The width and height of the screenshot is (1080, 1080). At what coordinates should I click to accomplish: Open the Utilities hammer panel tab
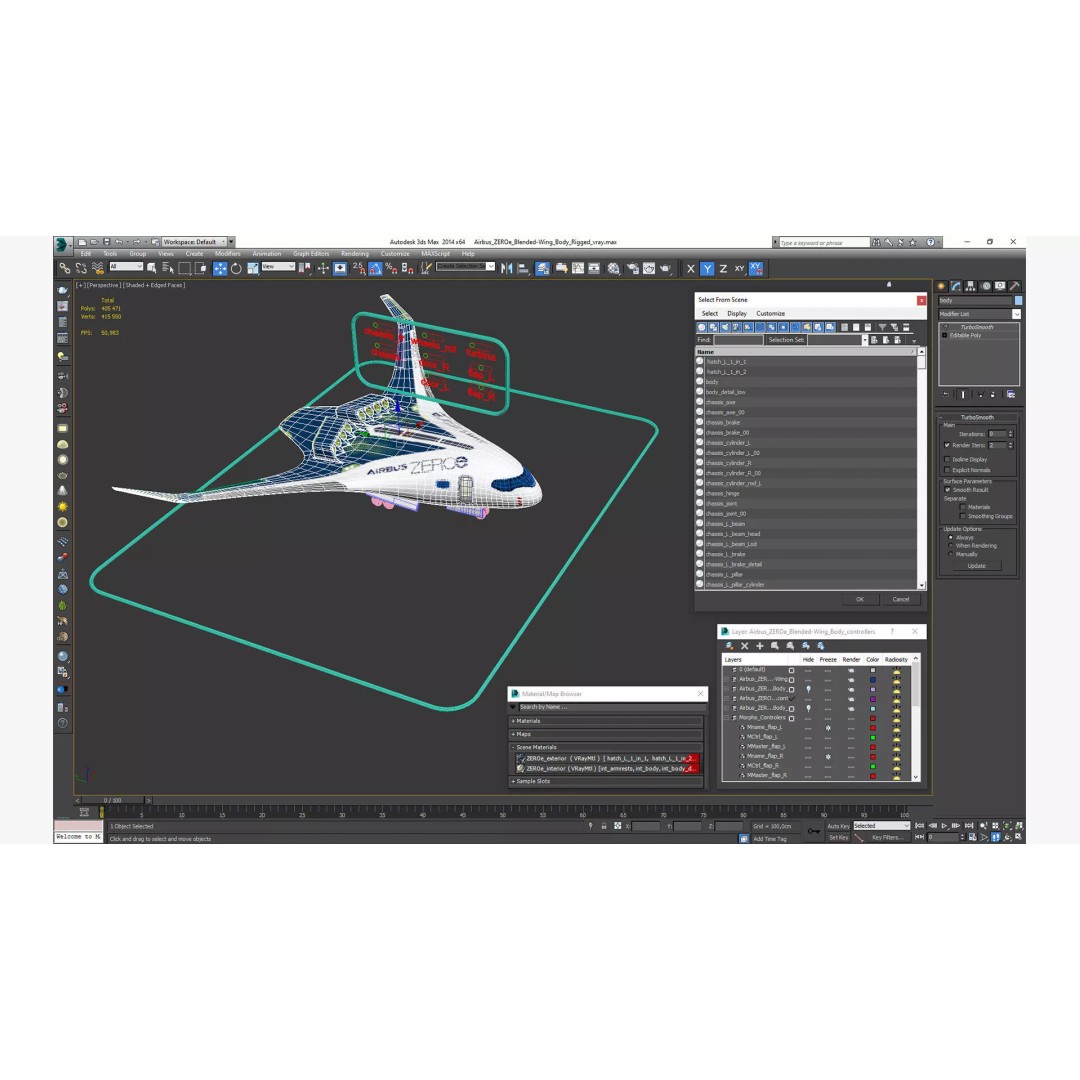1015,286
